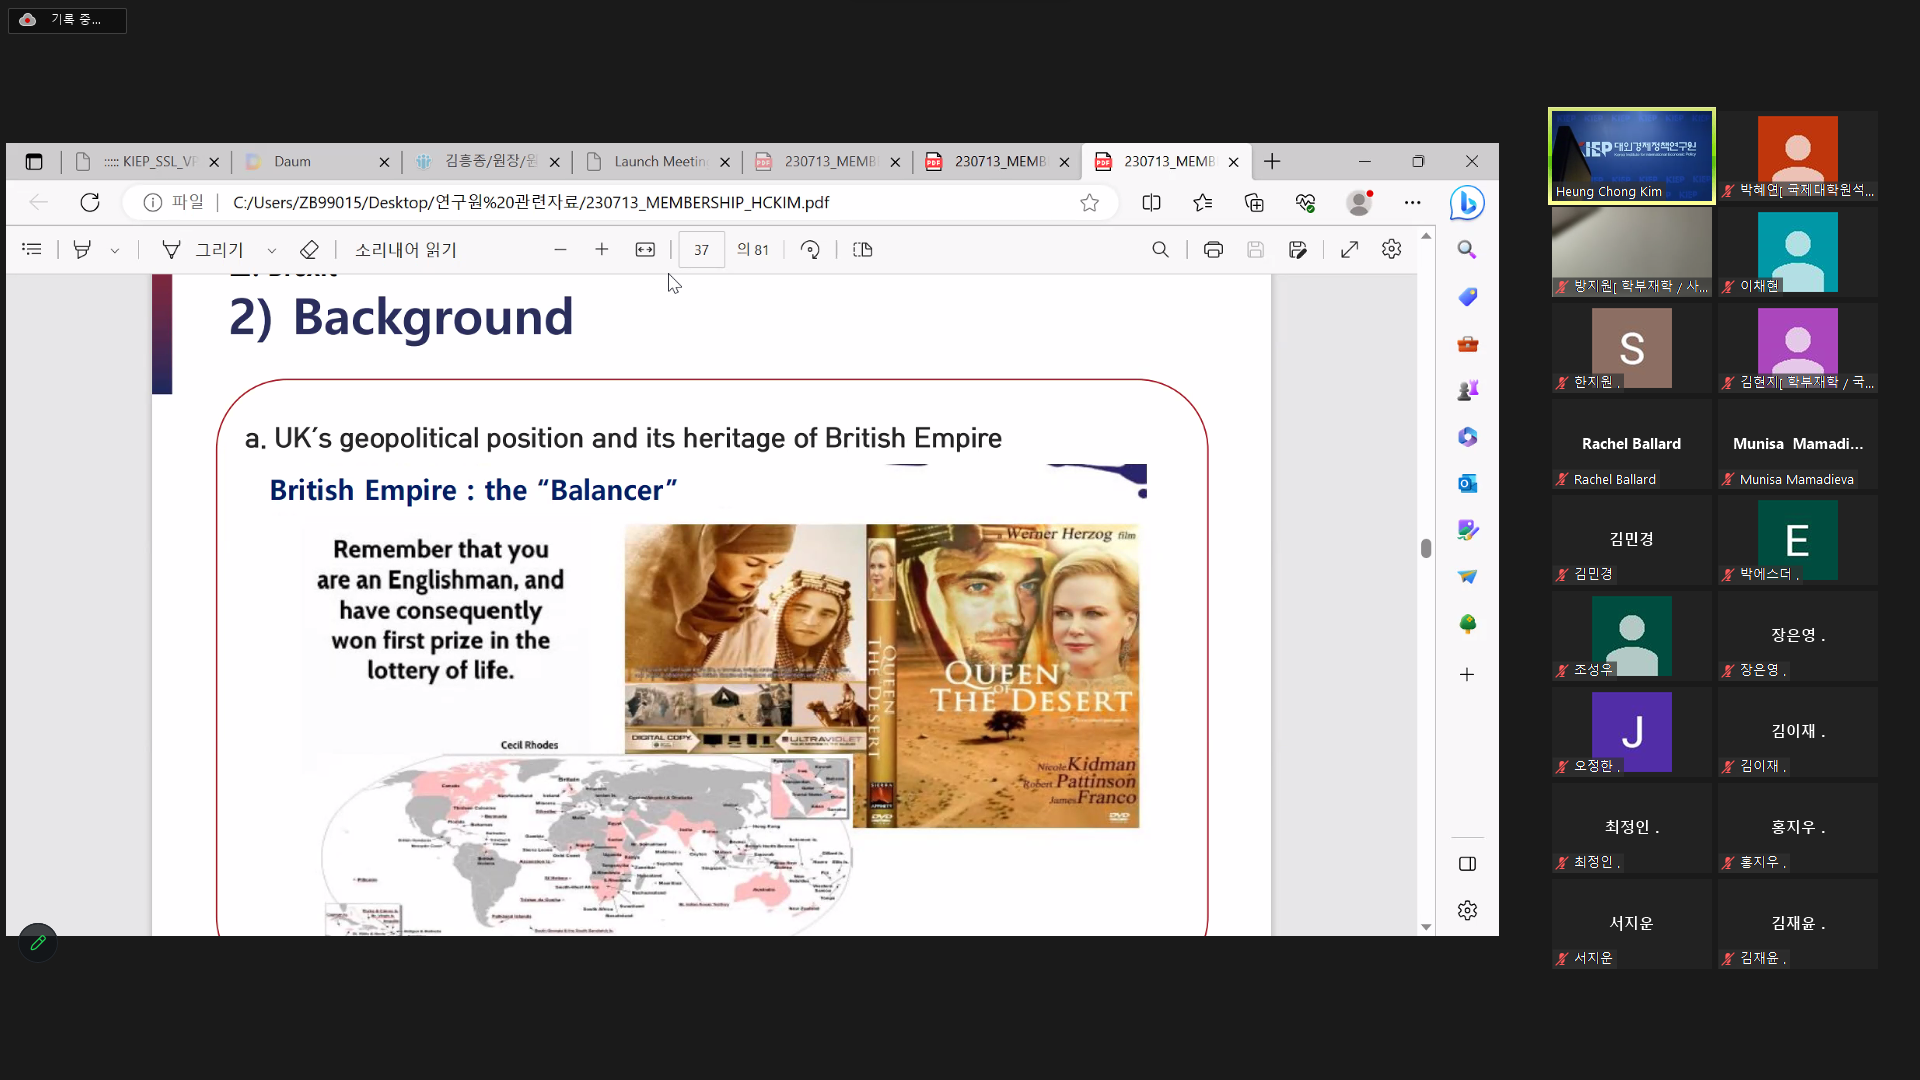Toggle split screen view

[x=1151, y=203]
